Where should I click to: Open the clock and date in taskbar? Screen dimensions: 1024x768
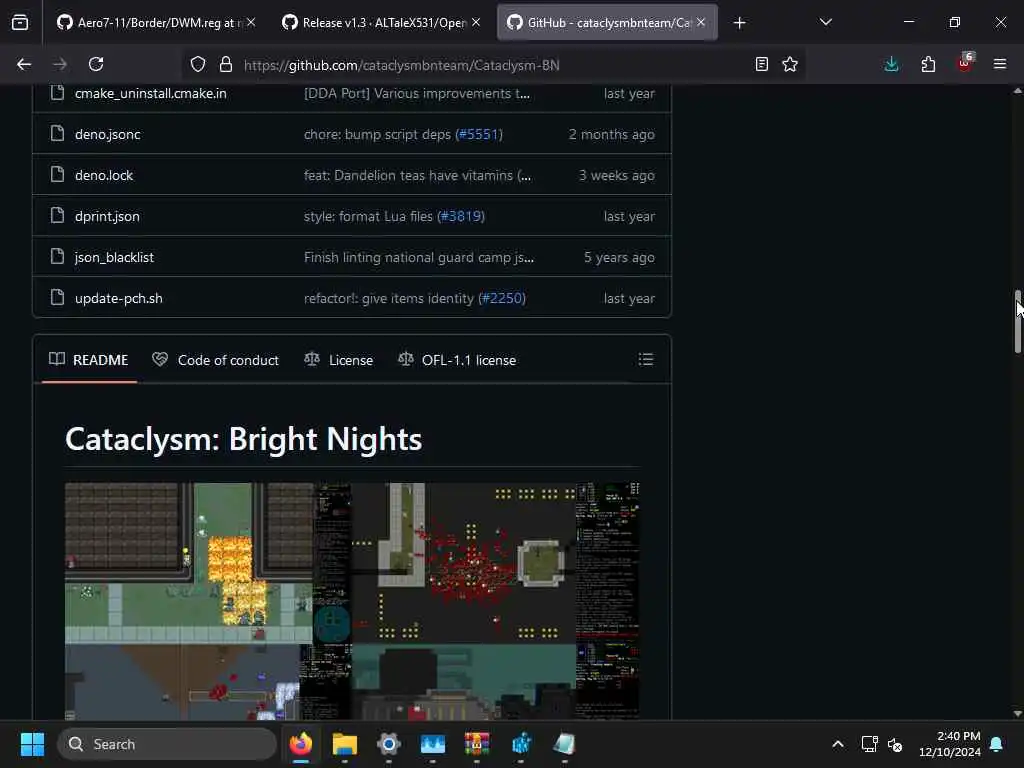(950, 744)
